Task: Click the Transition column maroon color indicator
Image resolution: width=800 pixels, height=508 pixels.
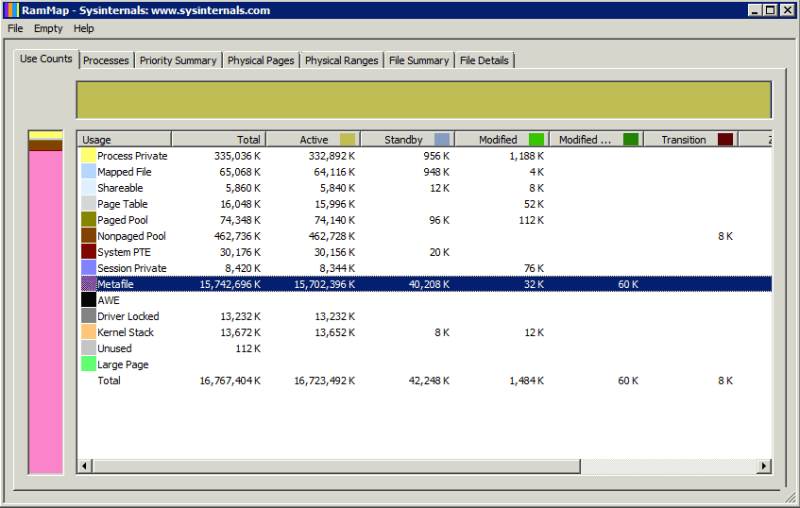Action: (726, 139)
